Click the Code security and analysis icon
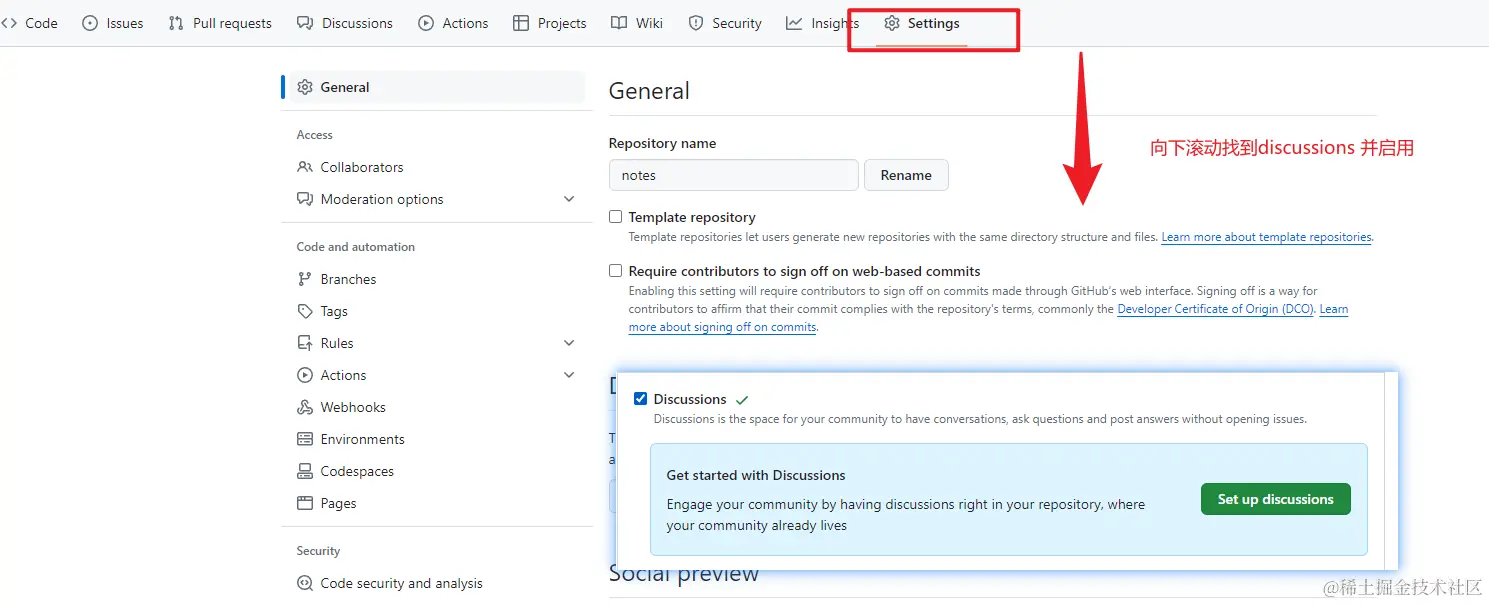The image size is (1489, 604). pyautogui.click(x=305, y=583)
